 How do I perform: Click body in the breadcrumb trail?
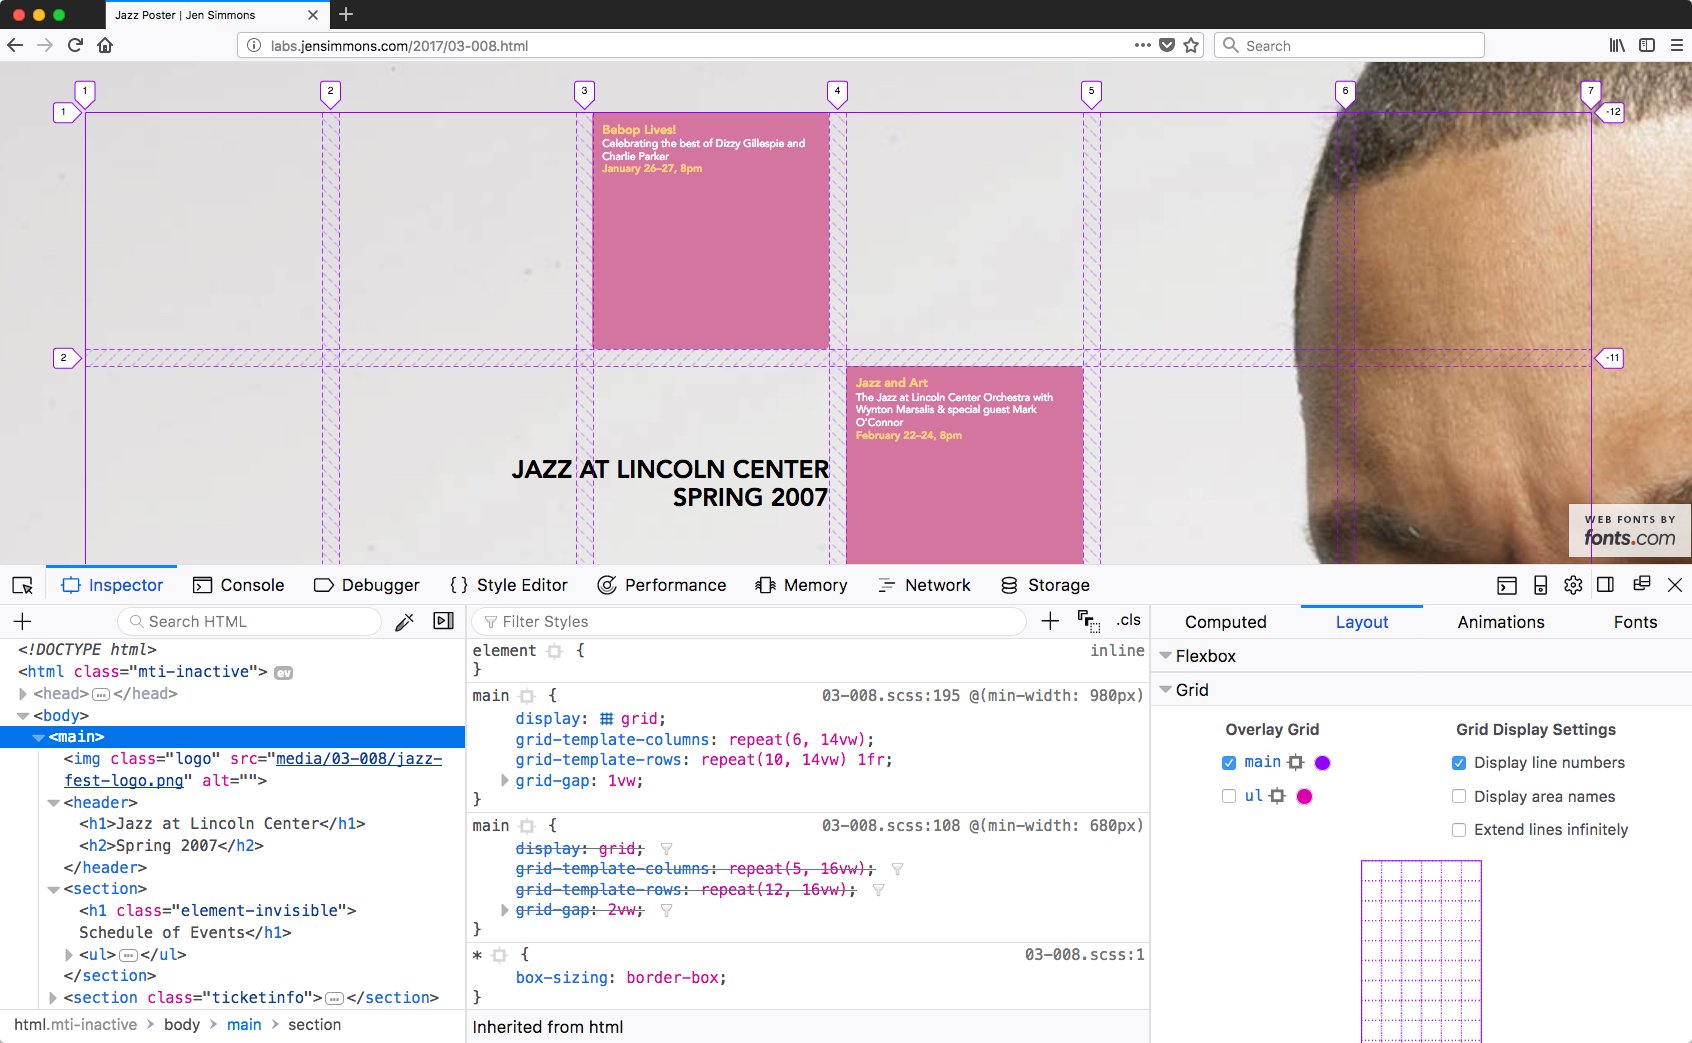click(x=182, y=1025)
